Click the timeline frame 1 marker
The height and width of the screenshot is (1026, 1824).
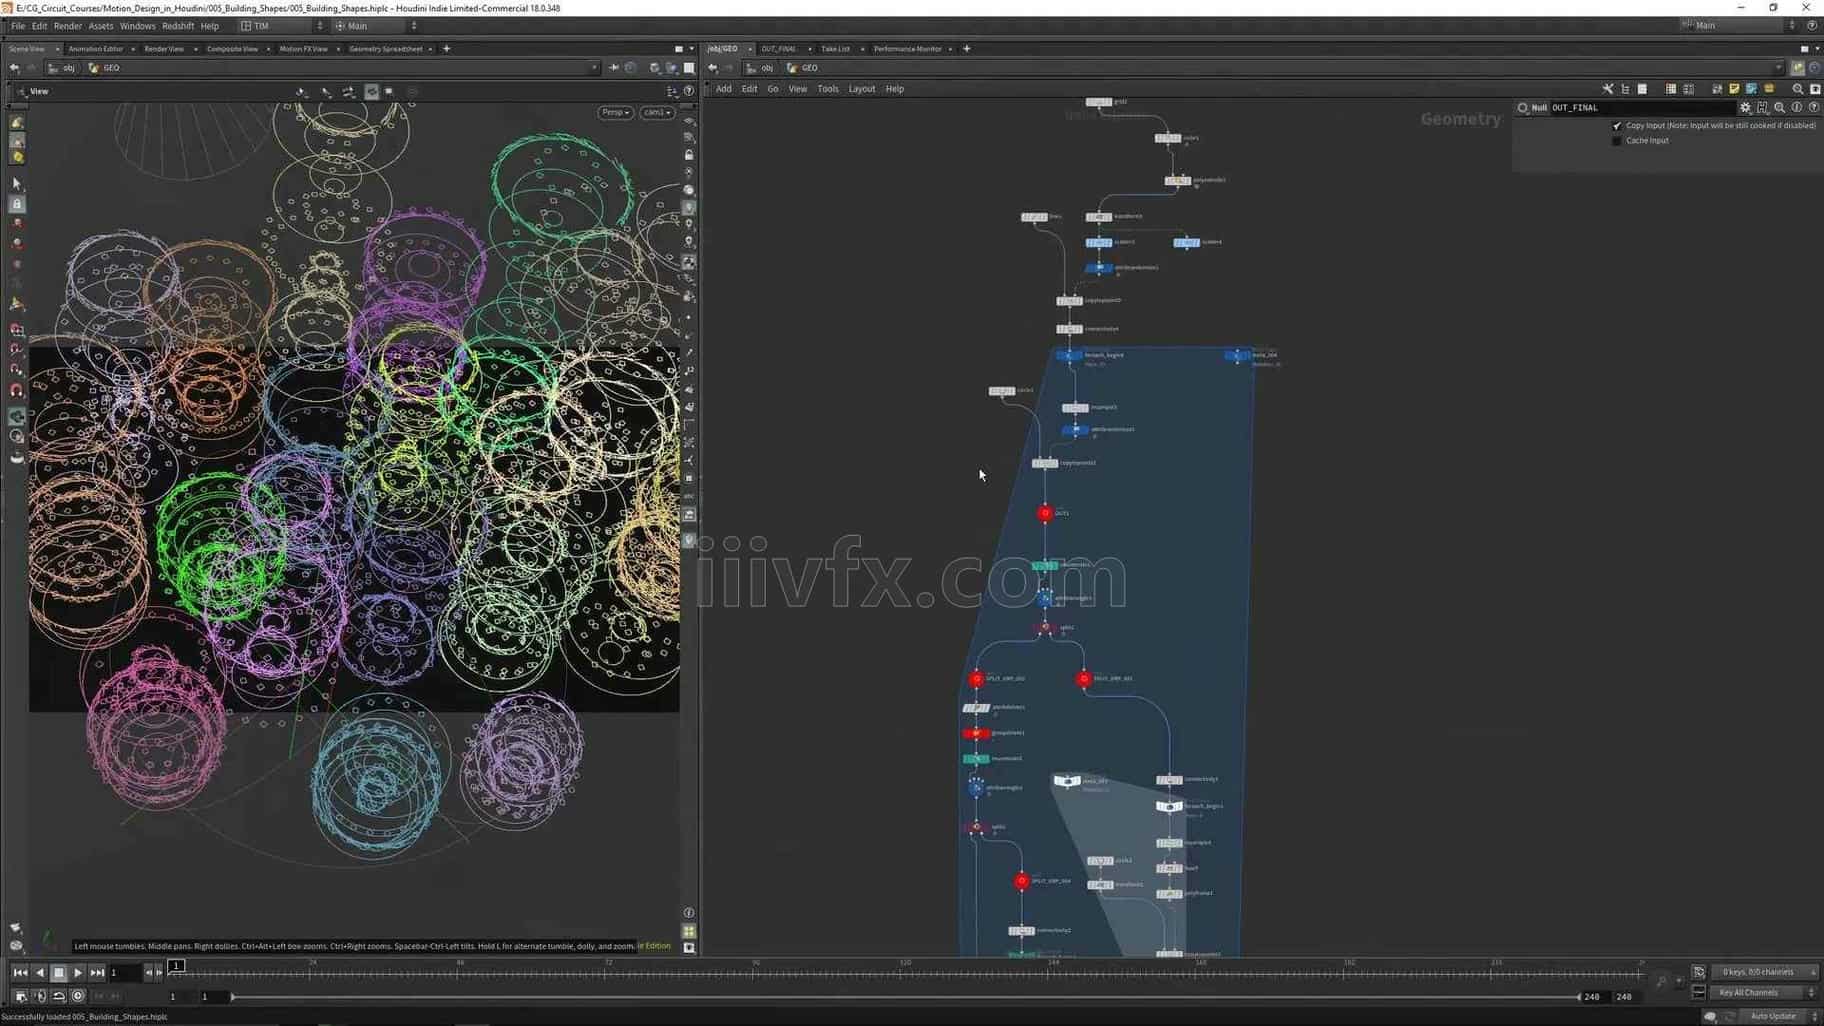point(176,966)
